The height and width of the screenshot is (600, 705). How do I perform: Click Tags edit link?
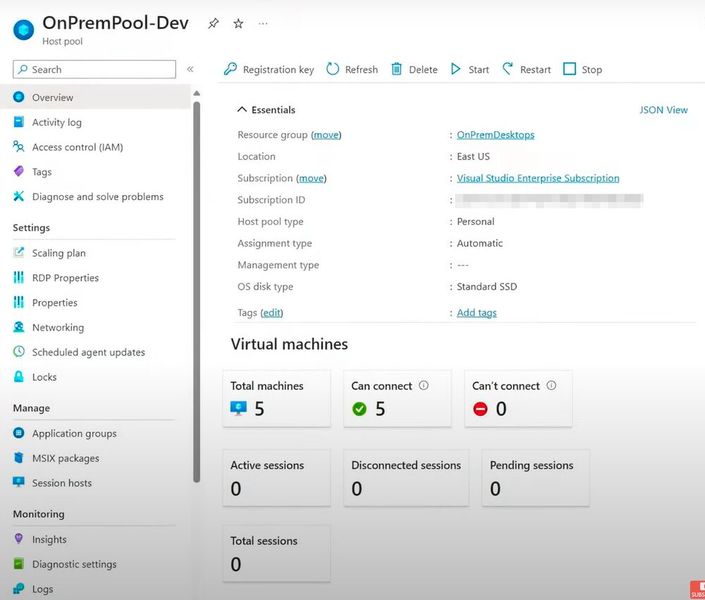coord(272,313)
